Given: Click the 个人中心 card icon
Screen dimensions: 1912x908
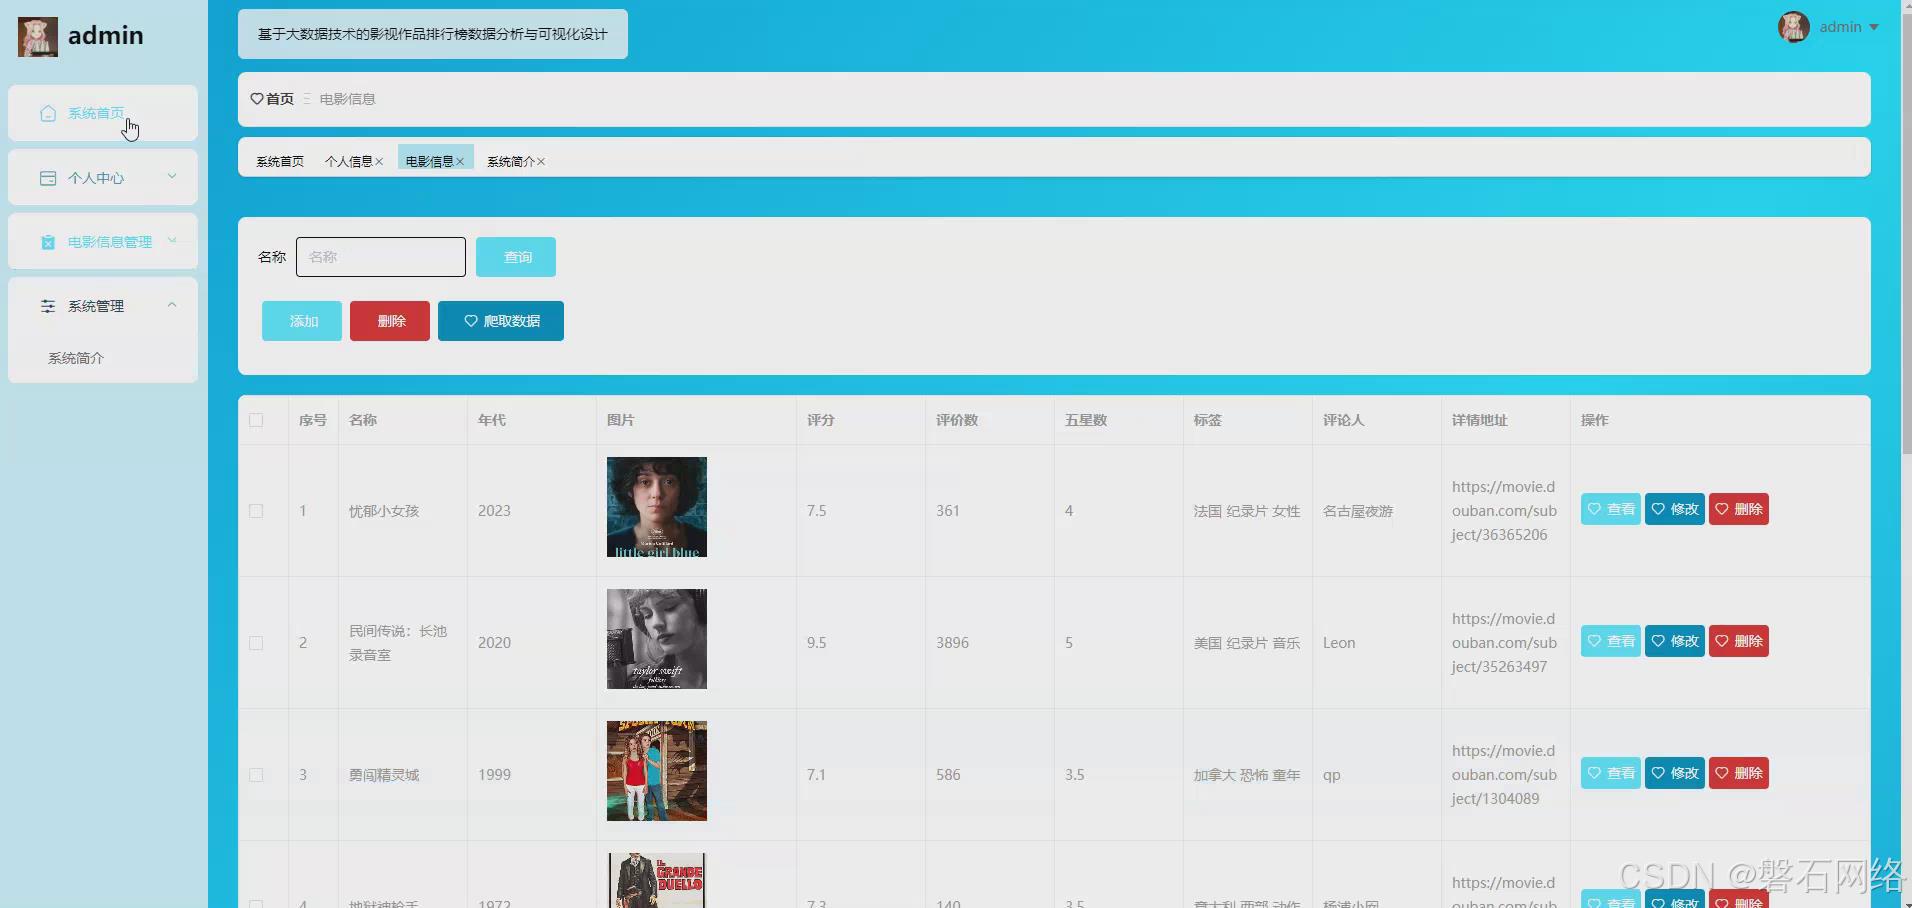Looking at the screenshot, I should [48, 178].
